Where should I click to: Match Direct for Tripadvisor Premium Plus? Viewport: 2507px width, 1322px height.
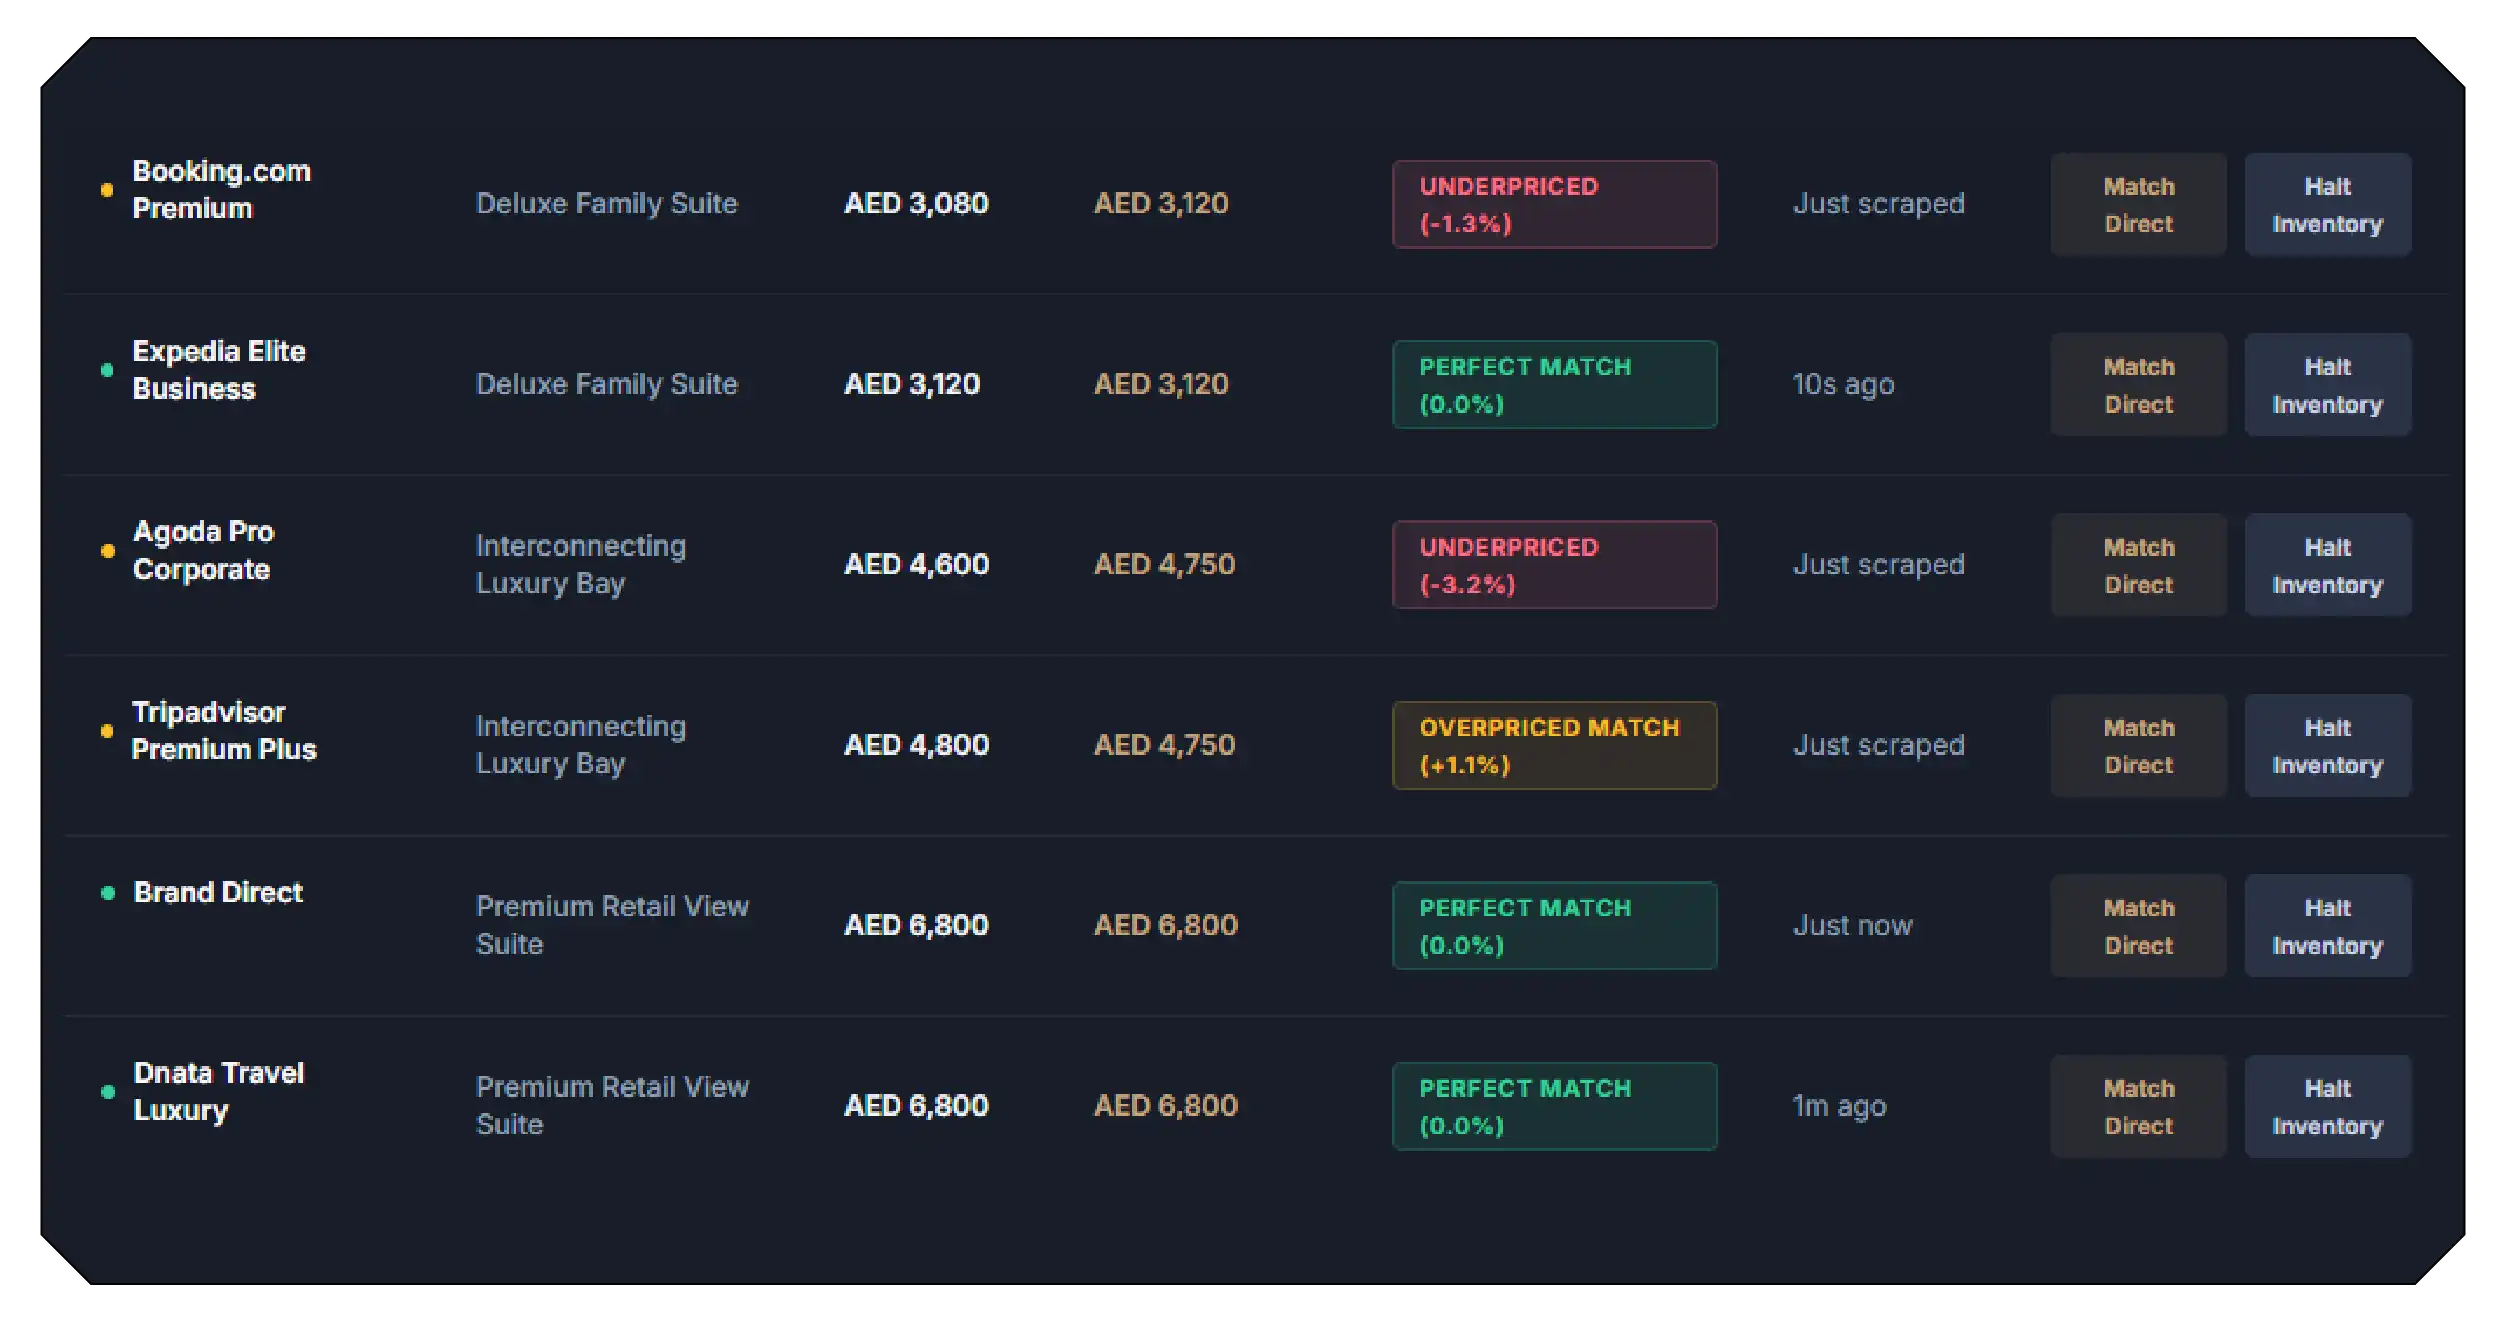2138,746
